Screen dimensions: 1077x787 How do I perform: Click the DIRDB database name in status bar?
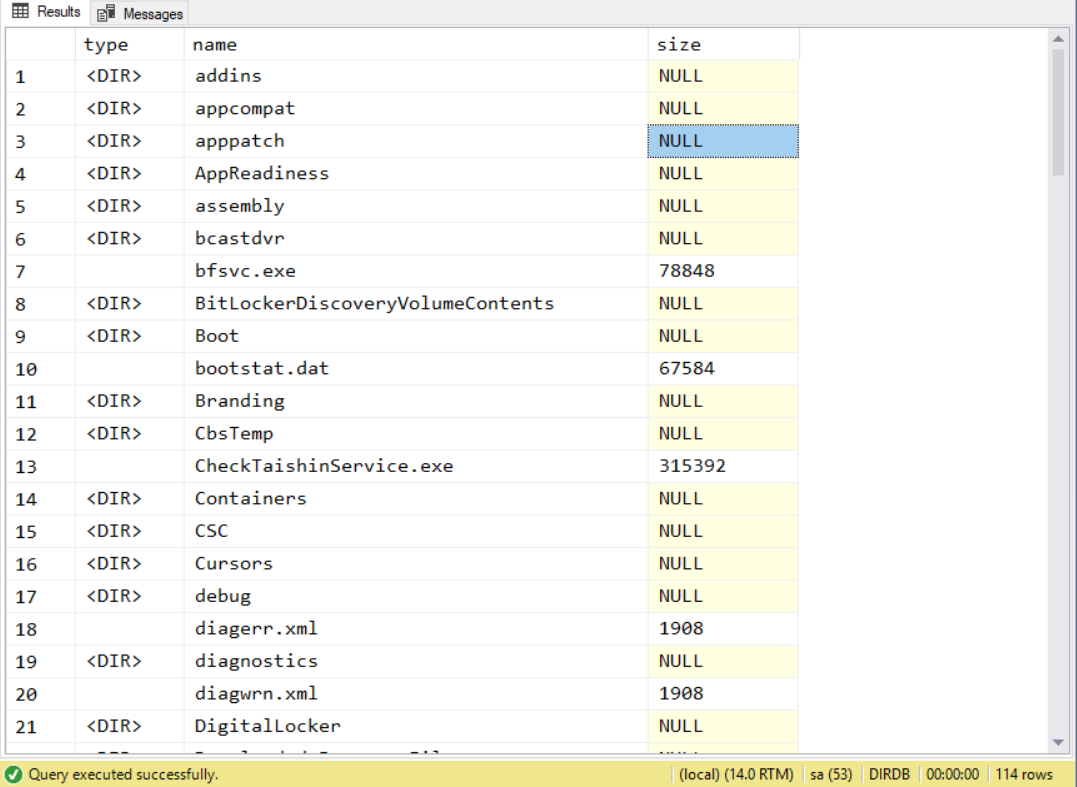click(x=882, y=774)
